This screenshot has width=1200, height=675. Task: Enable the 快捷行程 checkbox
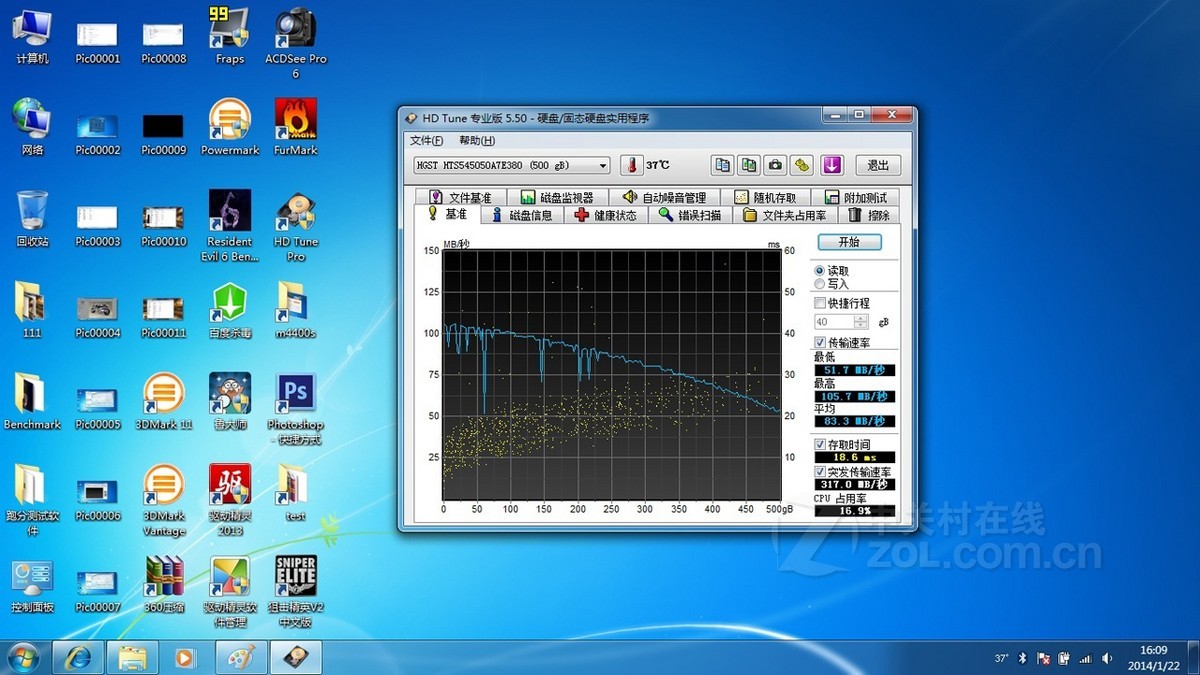(x=820, y=303)
